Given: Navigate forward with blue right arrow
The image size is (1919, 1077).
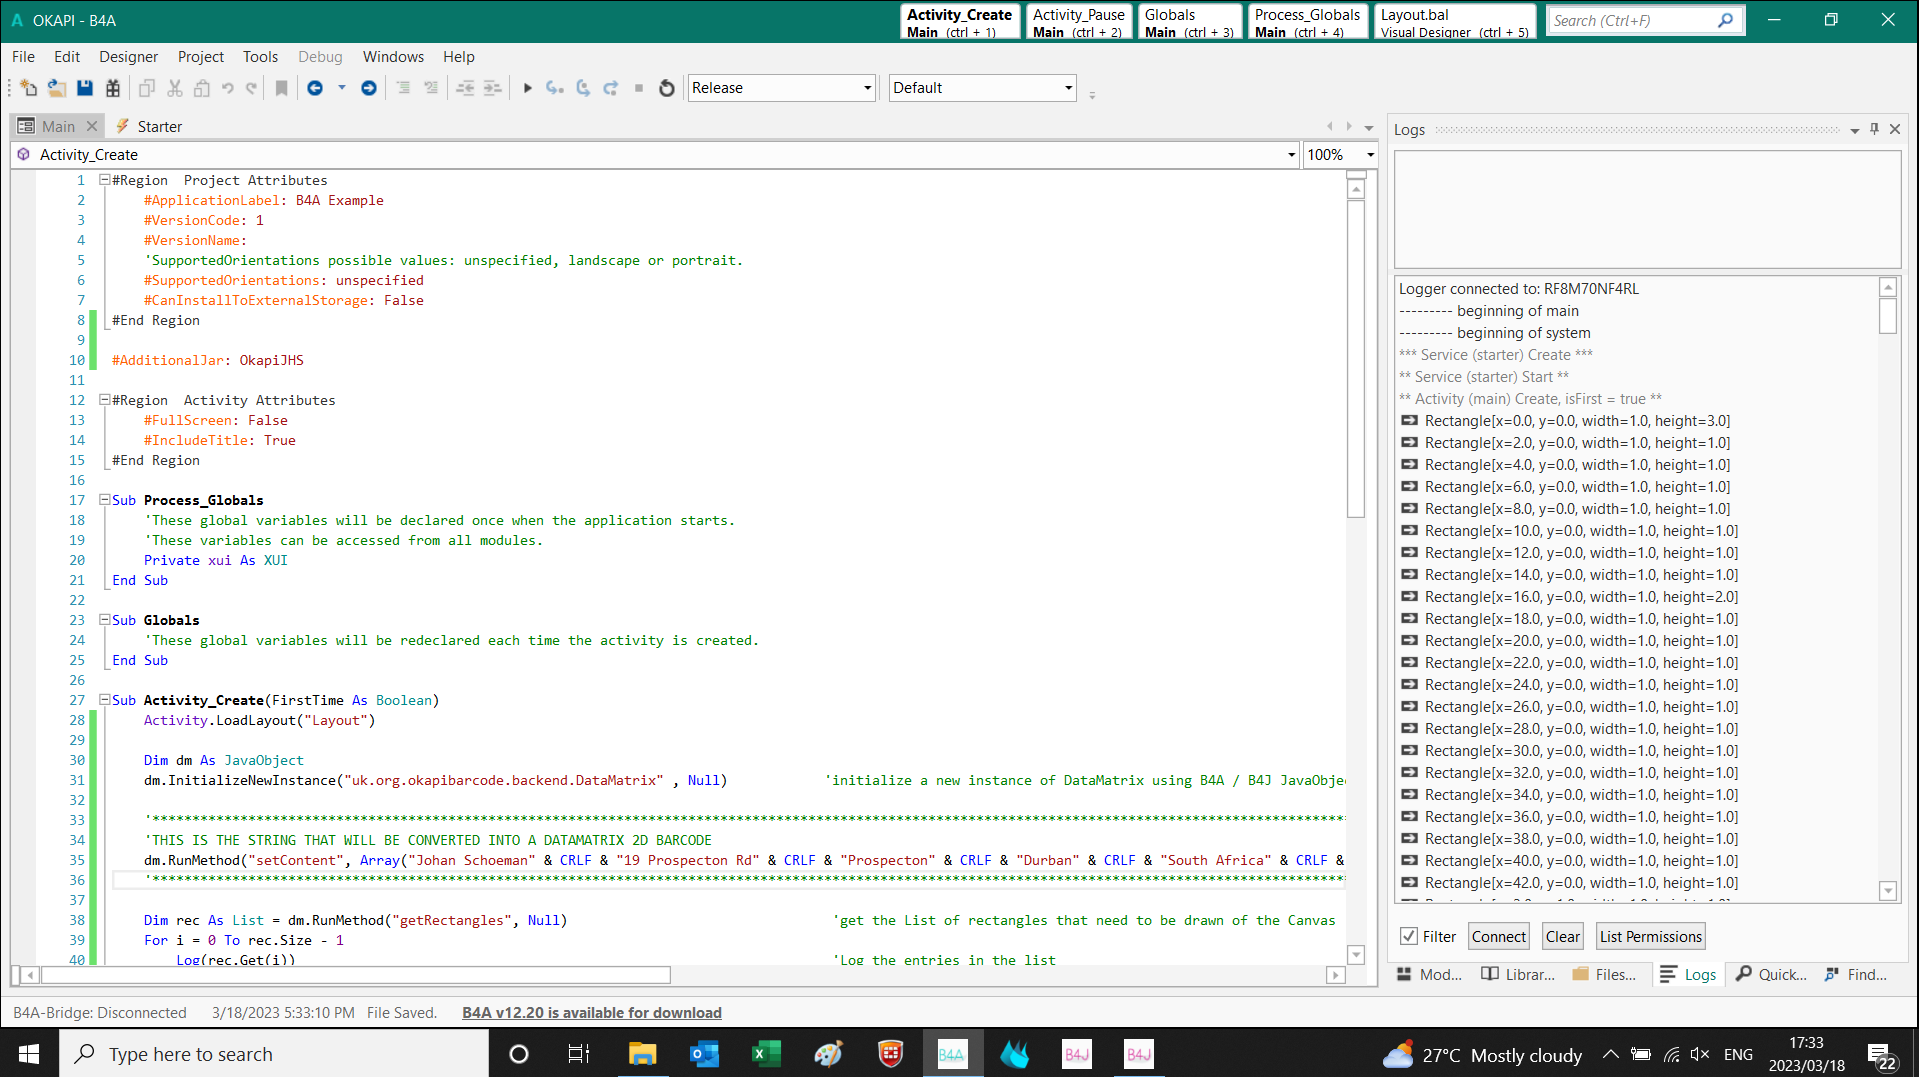Looking at the screenshot, I should pyautogui.click(x=369, y=88).
